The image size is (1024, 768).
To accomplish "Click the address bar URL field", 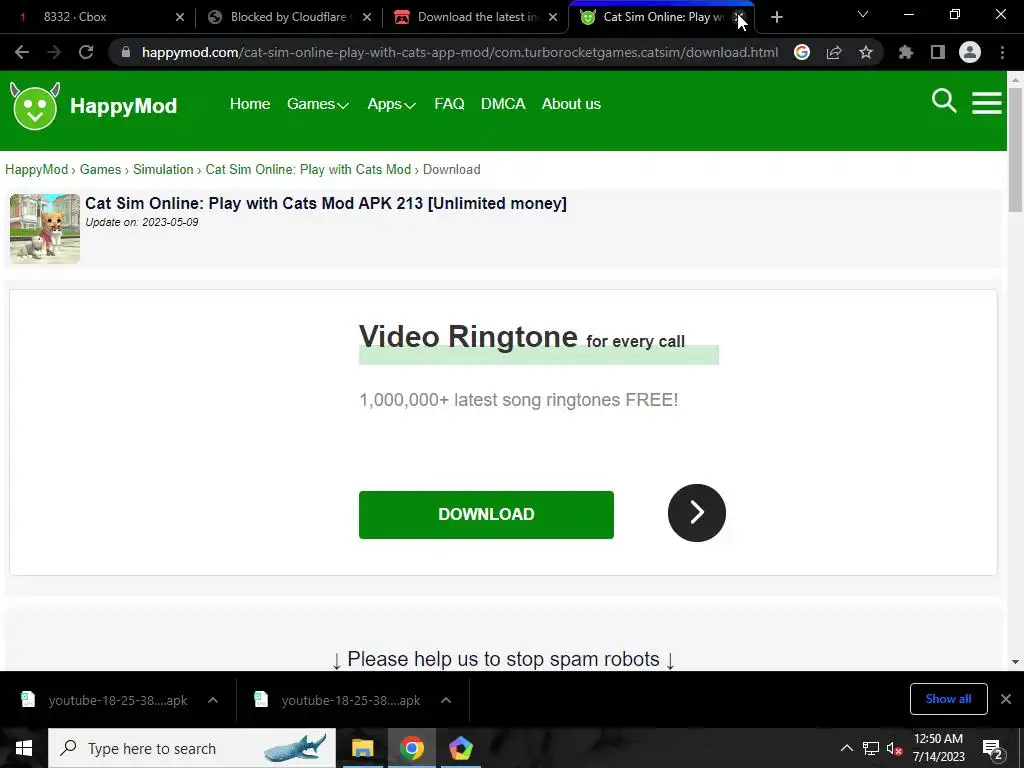I will click(x=459, y=52).
